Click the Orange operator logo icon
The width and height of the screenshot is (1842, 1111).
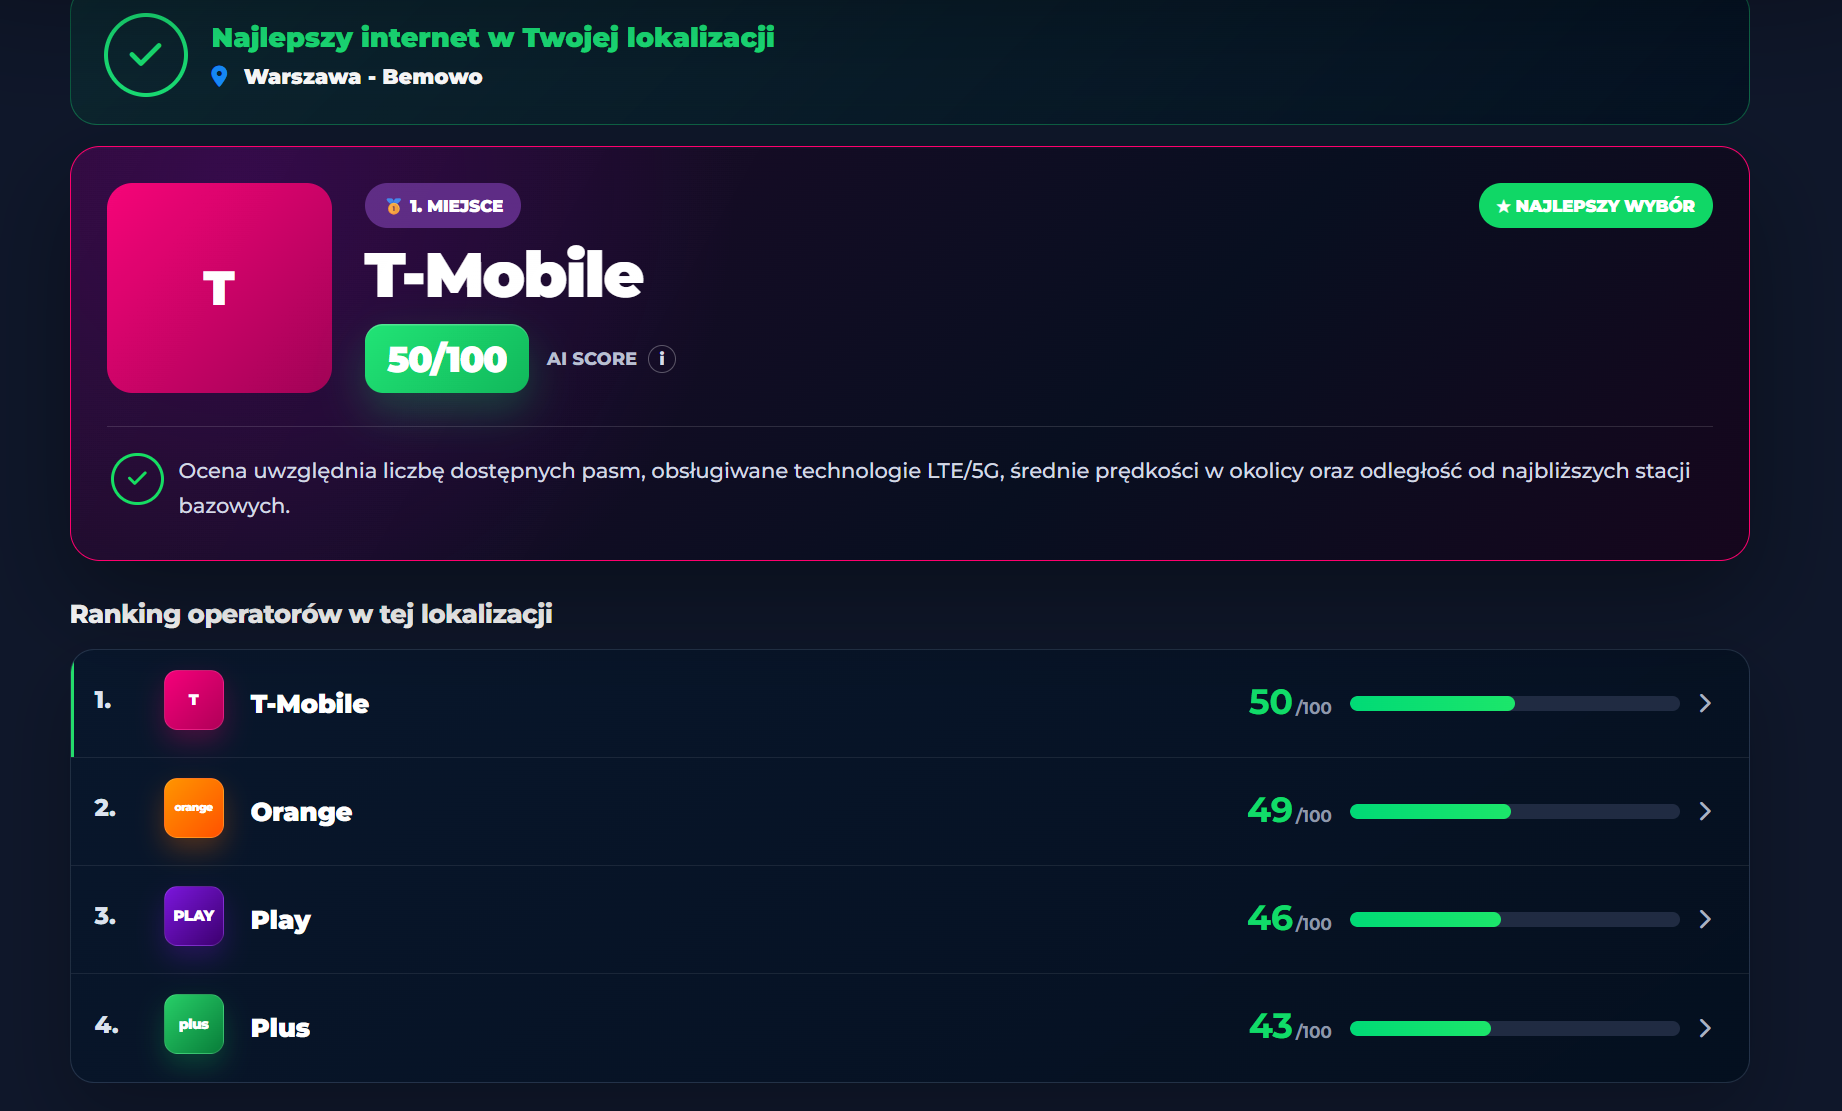tap(194, 808)
